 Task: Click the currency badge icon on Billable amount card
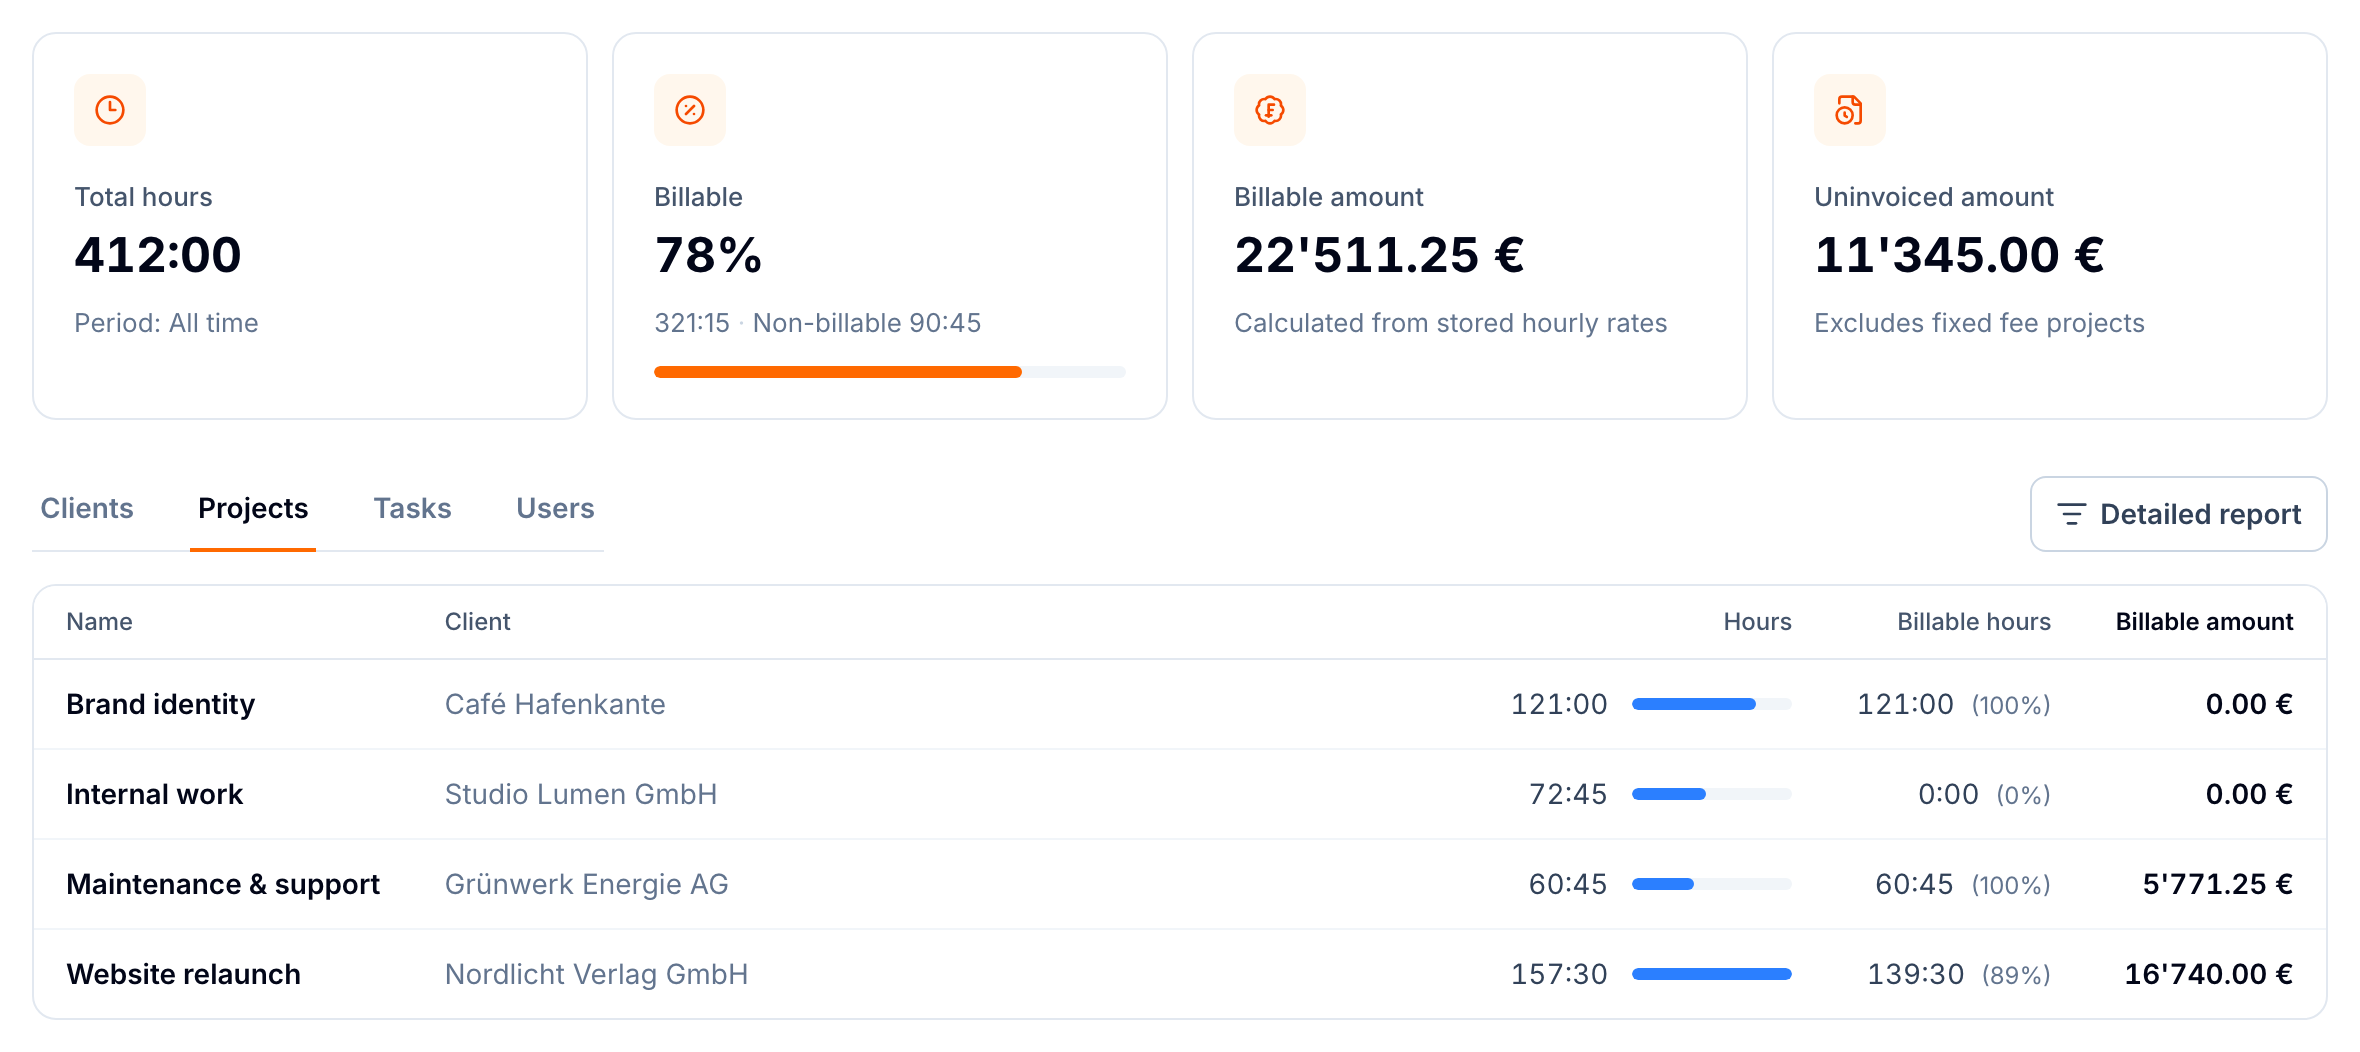(1270, 110)
